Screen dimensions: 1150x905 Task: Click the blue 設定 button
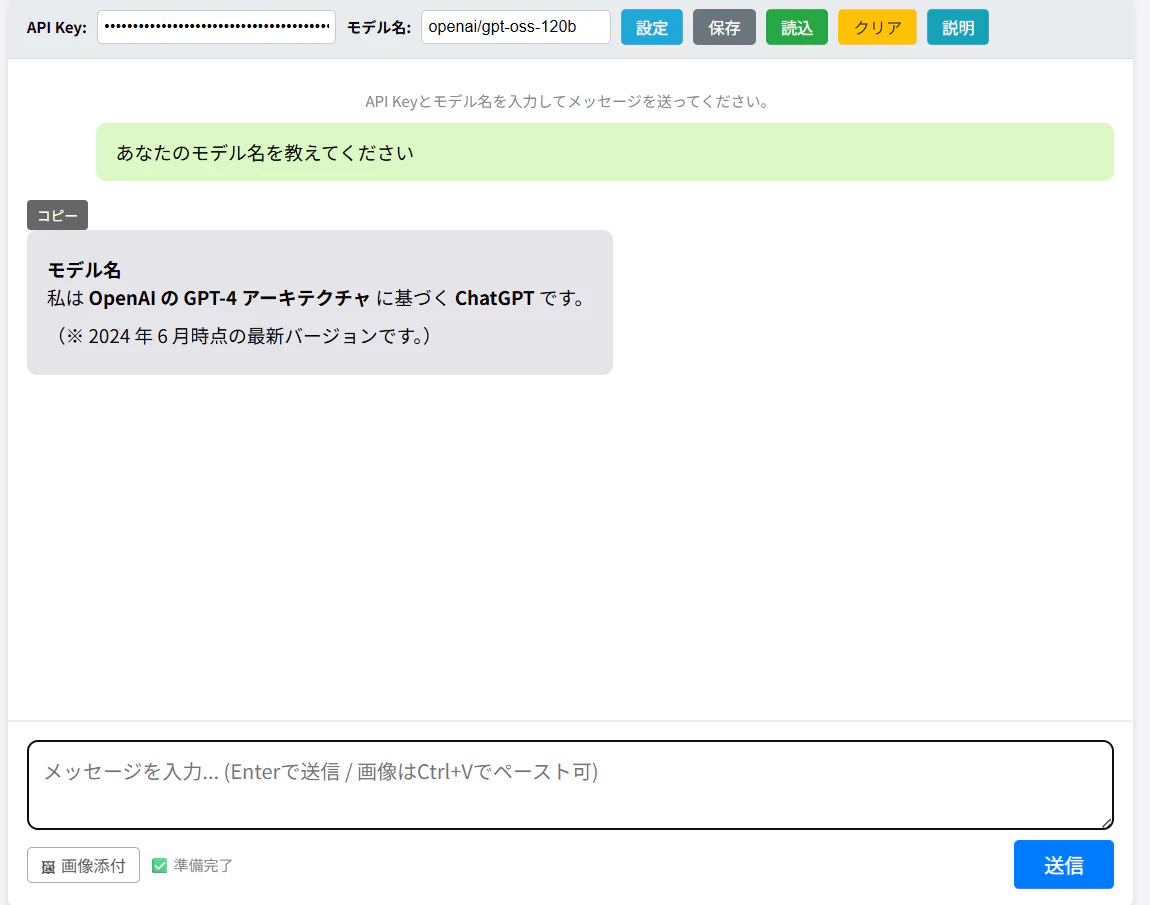652,27
